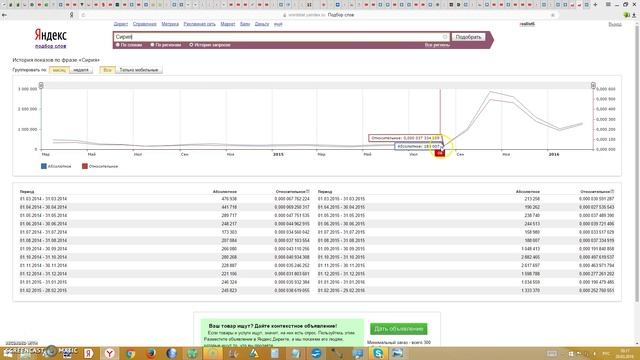640x360 pixels.
Task: Click the right chart range slider handle
Action: tap(593, 85)
